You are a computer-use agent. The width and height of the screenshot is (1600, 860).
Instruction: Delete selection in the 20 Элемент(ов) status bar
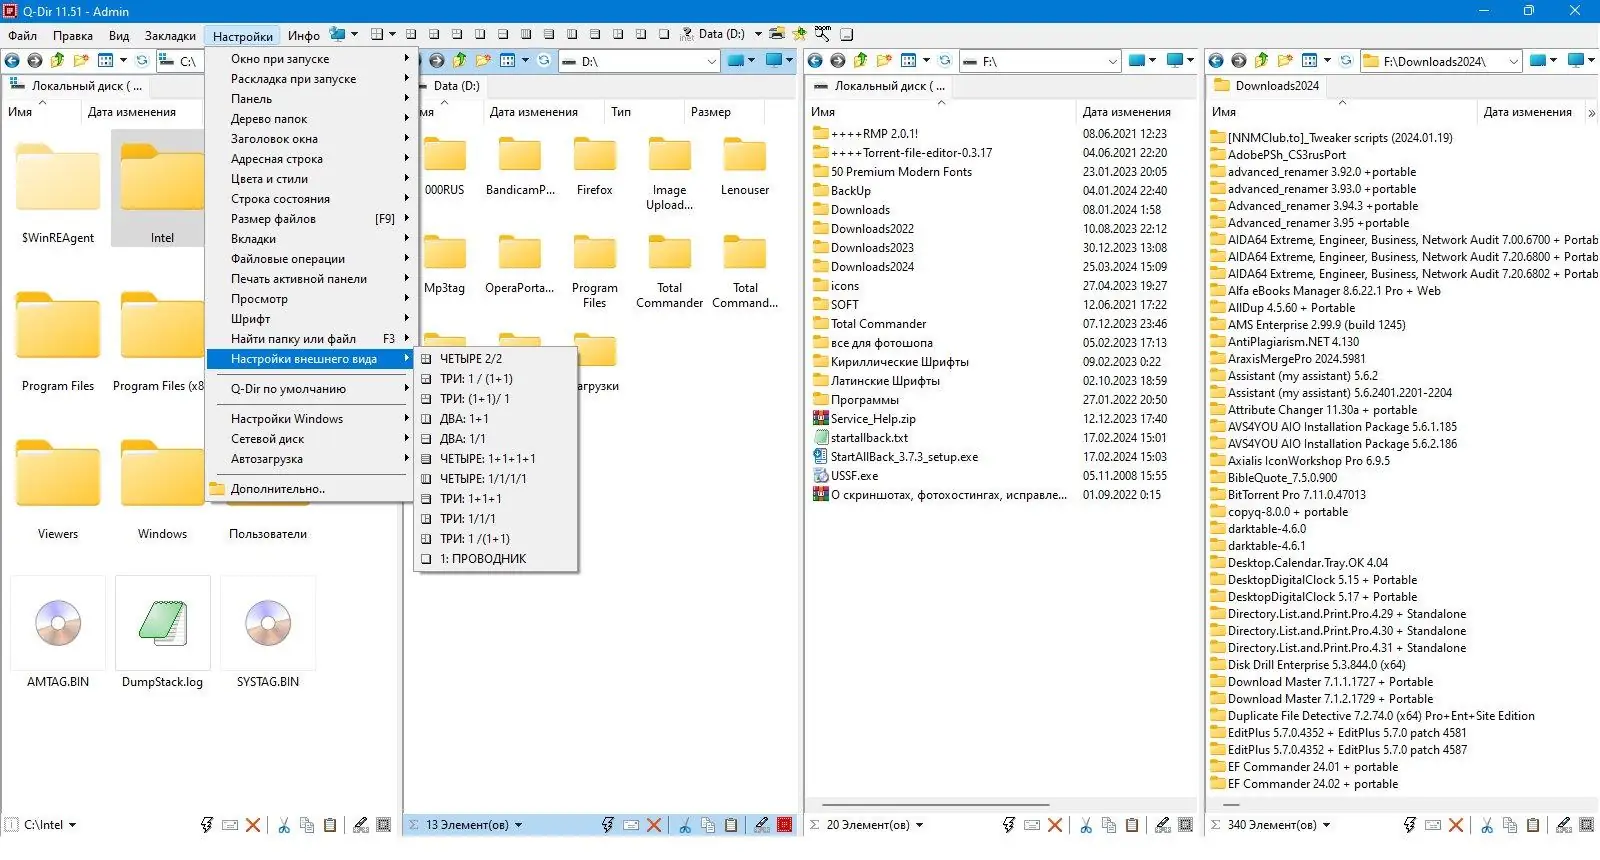click(1055, 825)
